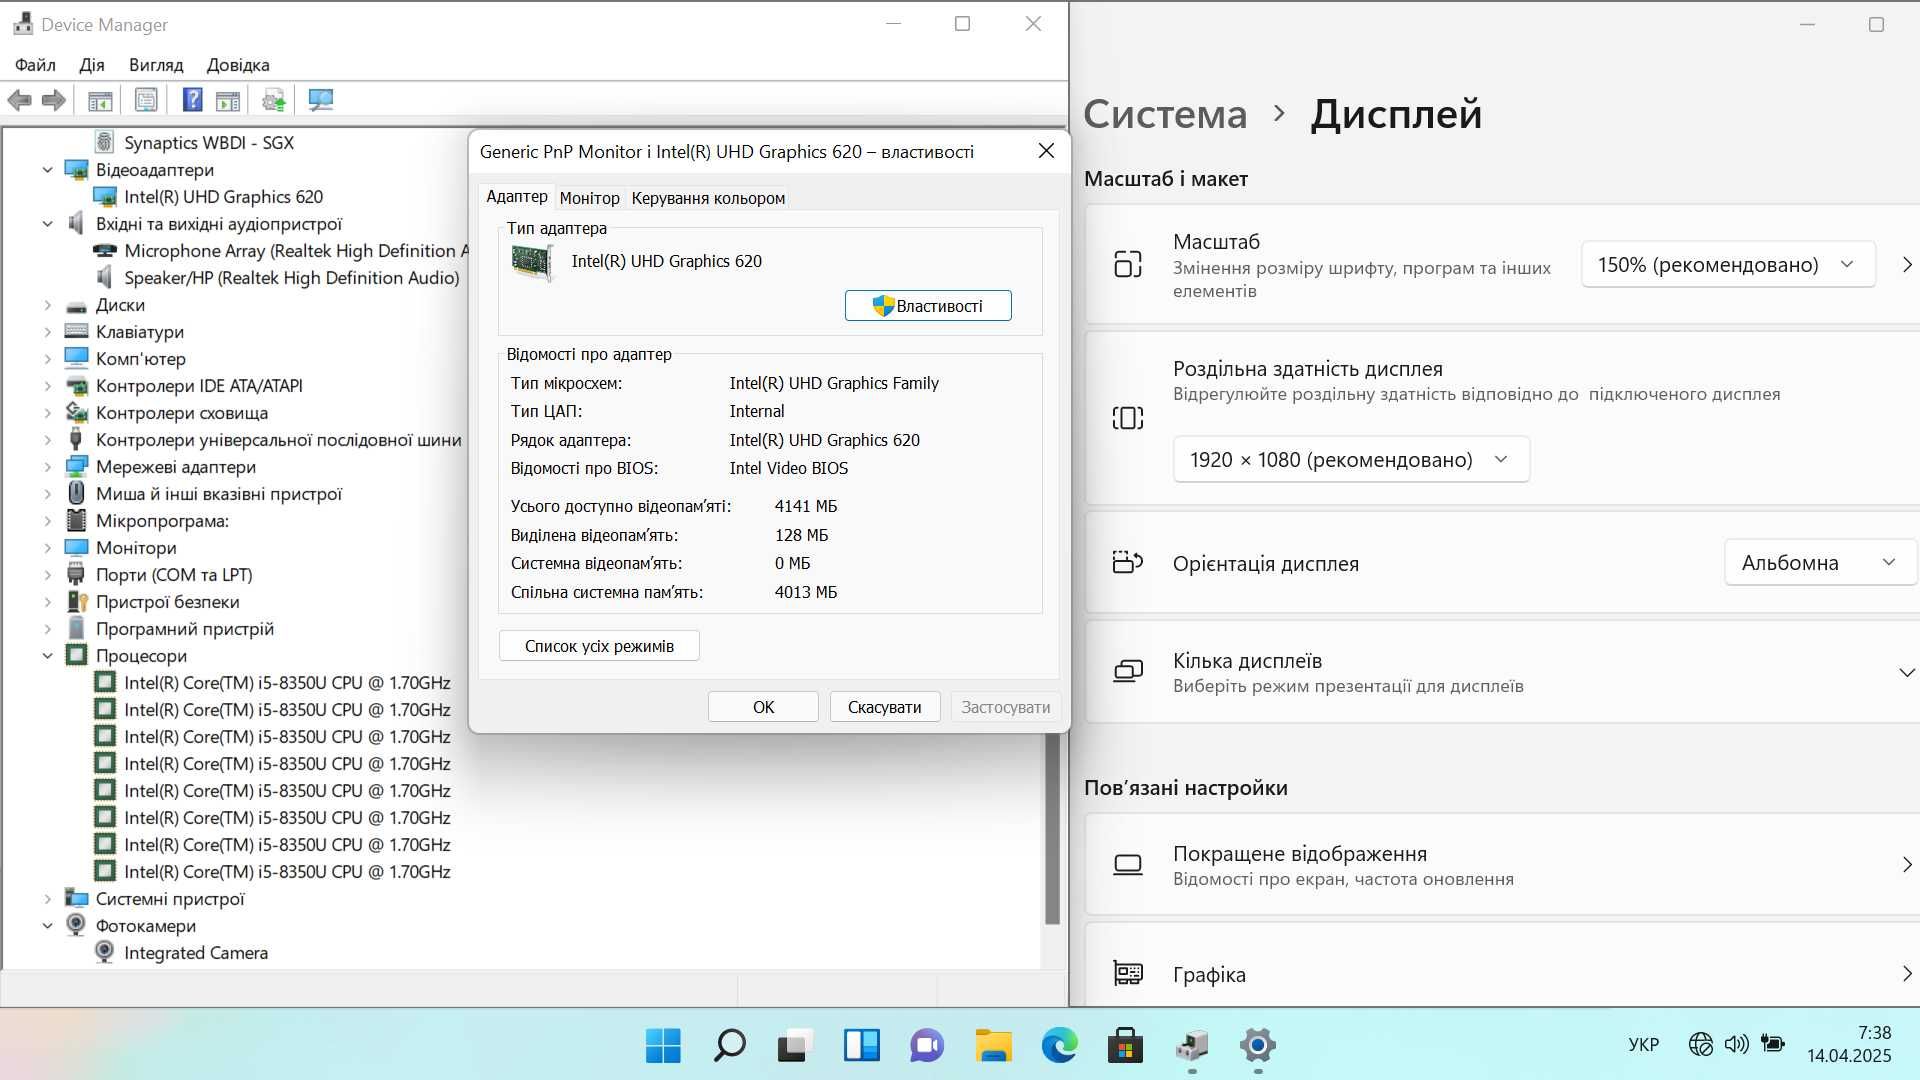1920x1080 pixels.
Task: Open the Properties sheet toolbar icon
Action: (146, 100)
